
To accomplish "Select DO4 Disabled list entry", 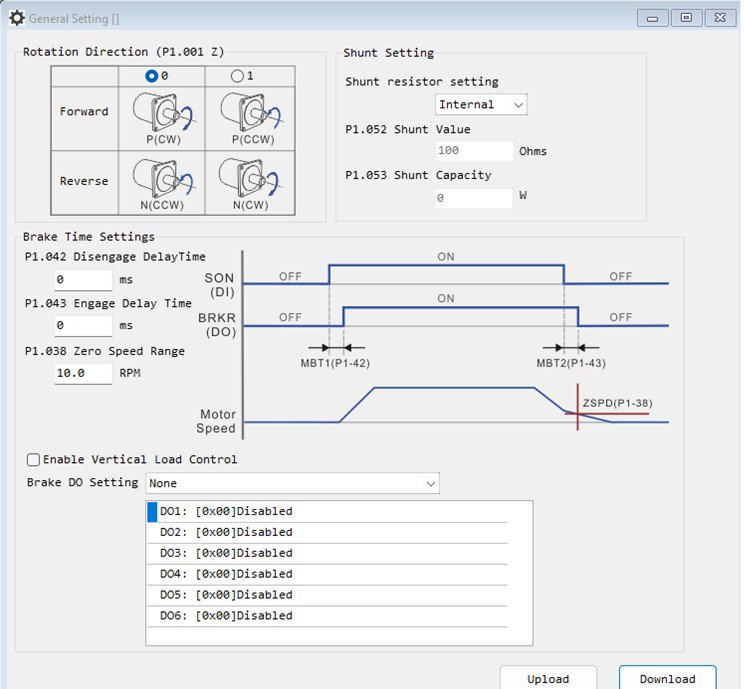I will (327, 574).
